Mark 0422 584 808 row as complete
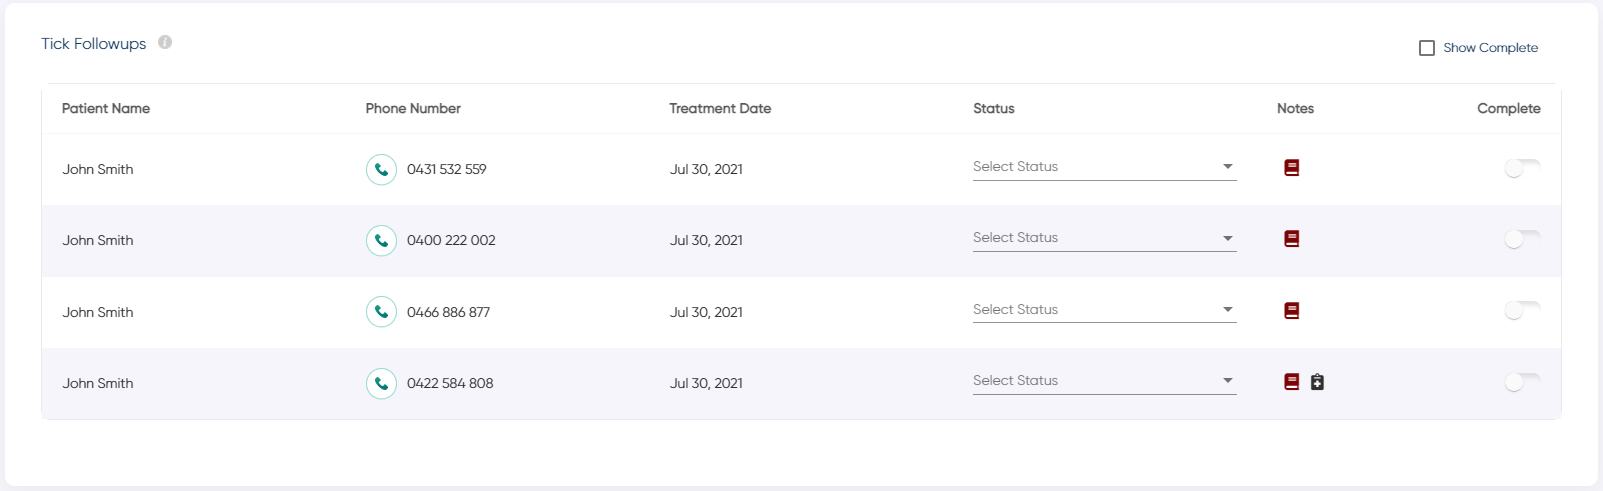 click(1522, 383)
